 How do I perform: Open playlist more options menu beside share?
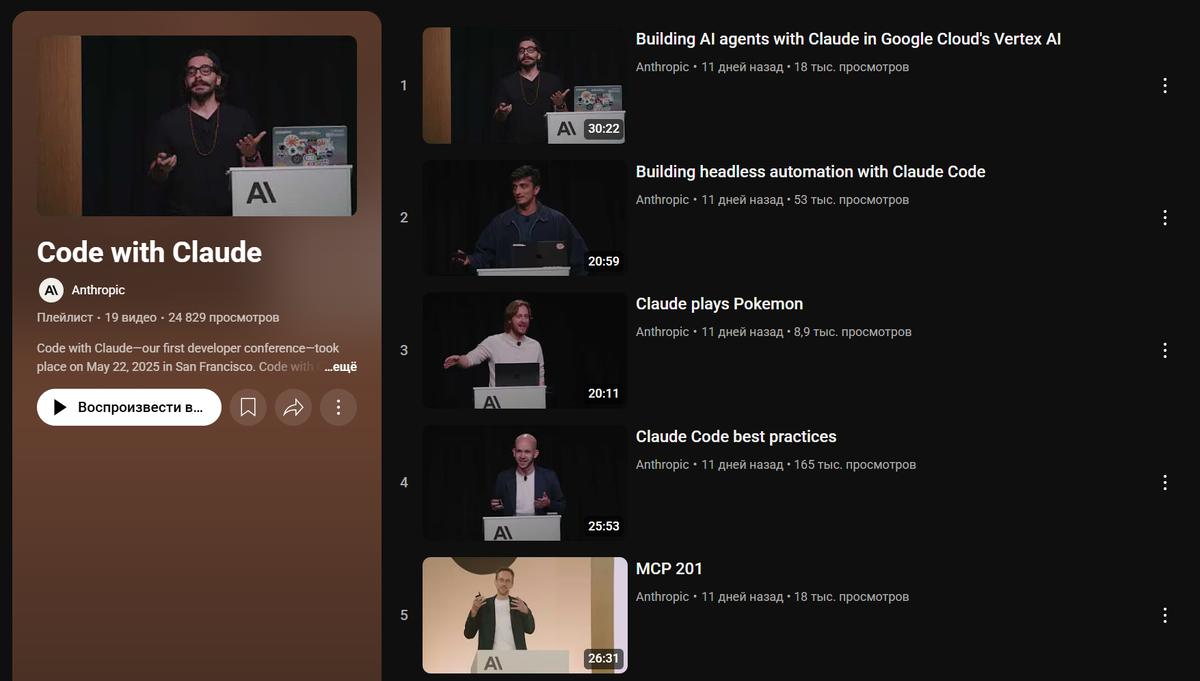[338, 407]
